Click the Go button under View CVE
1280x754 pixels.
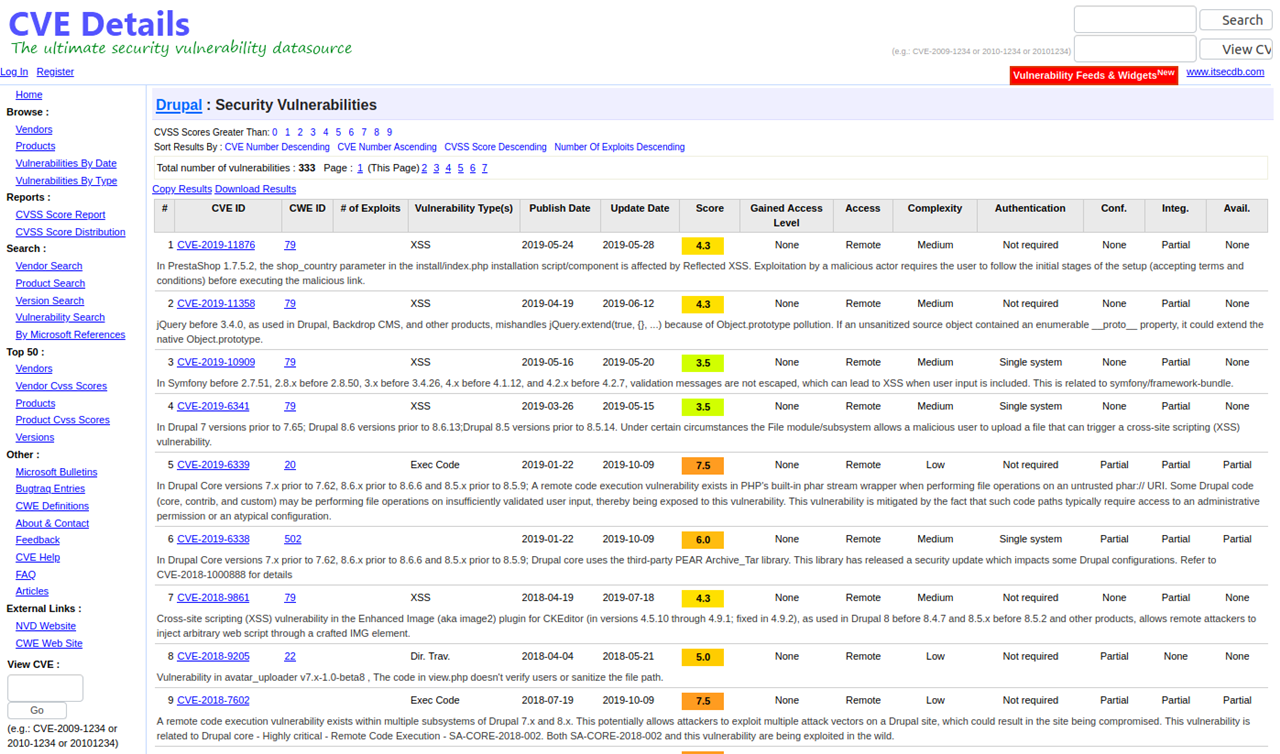37,710
